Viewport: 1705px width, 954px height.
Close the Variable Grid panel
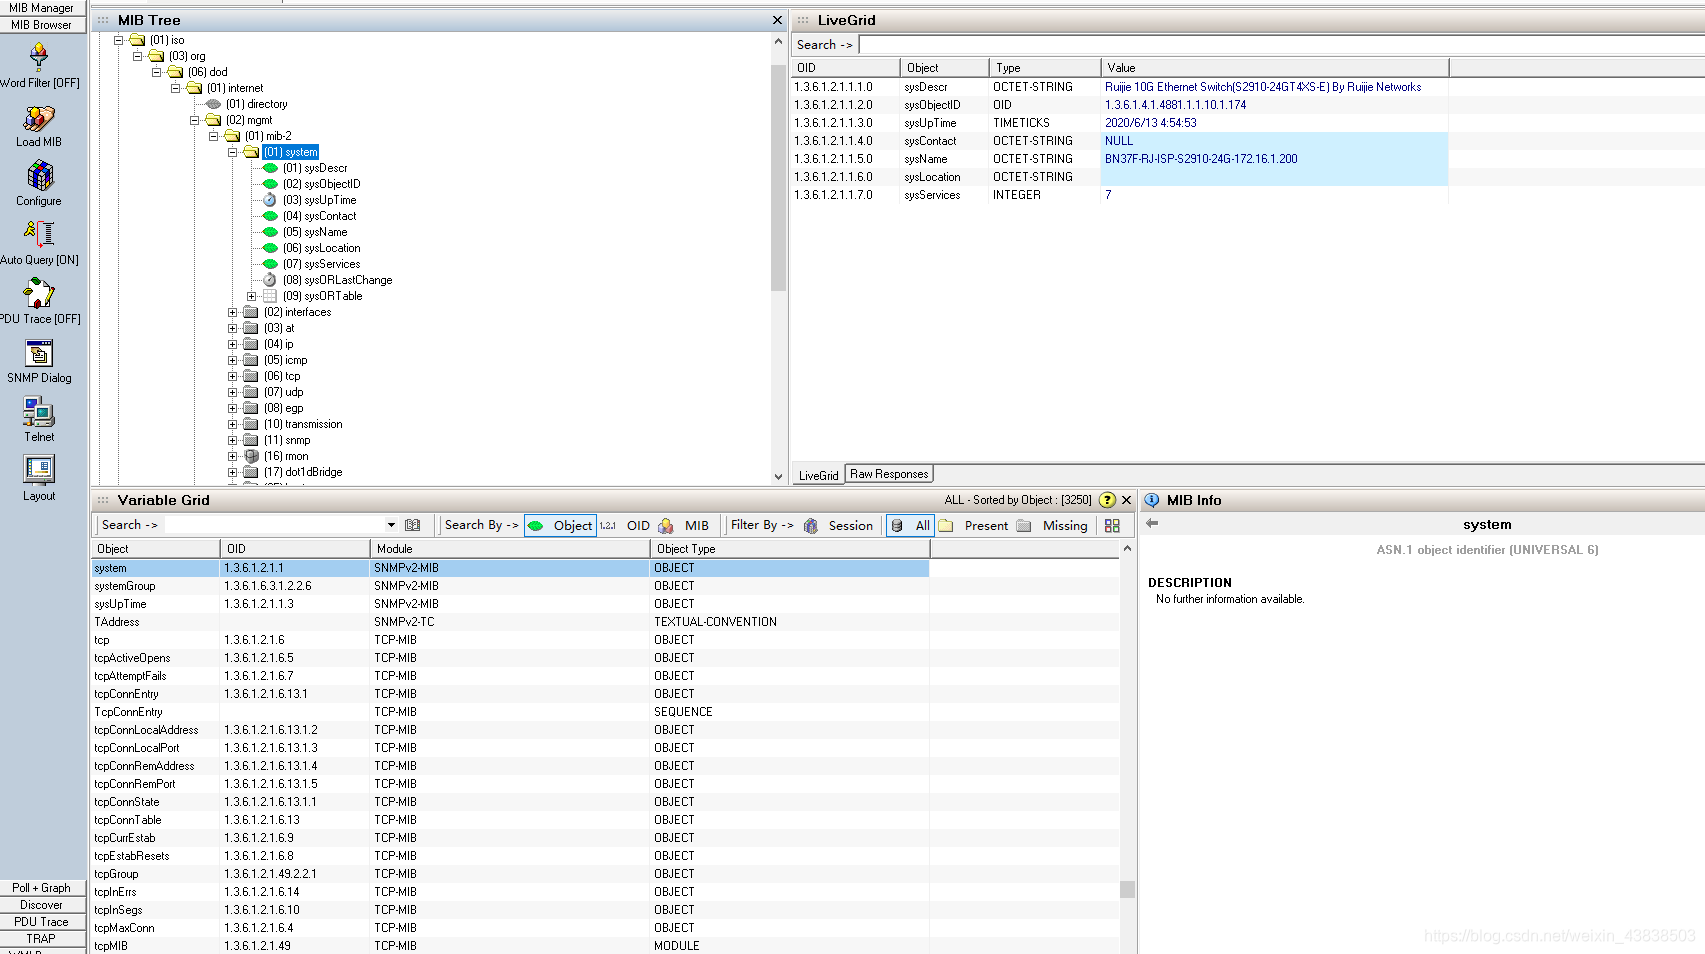(x=1127, y=500)
